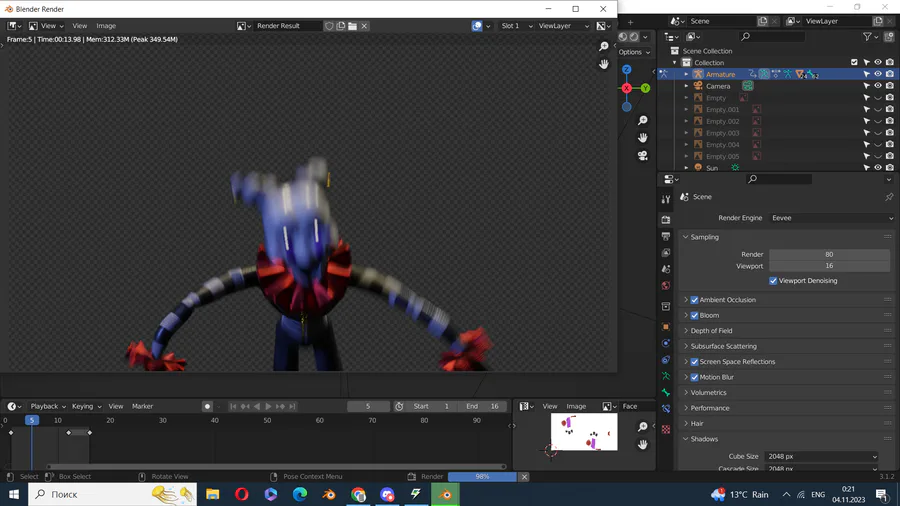Toggle the Viewport Denoising checkbox
Screen dimensions: 900x506
click(x=773, y=281)
